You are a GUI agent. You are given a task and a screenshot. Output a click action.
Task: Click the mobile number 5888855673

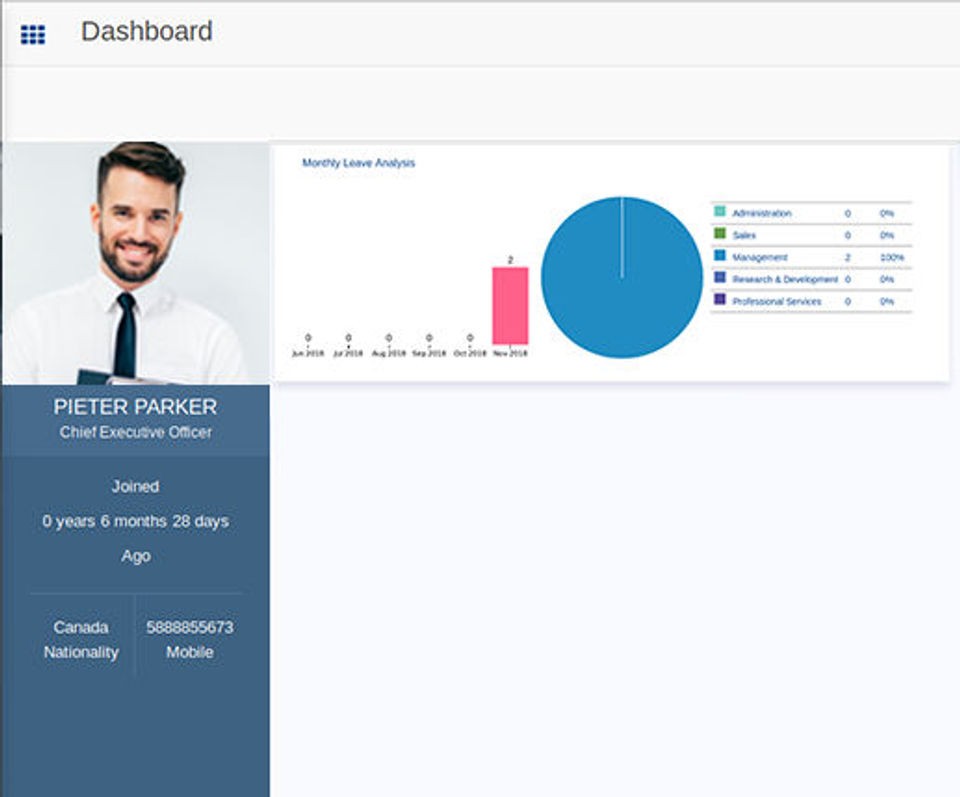(x=190, y=627)
